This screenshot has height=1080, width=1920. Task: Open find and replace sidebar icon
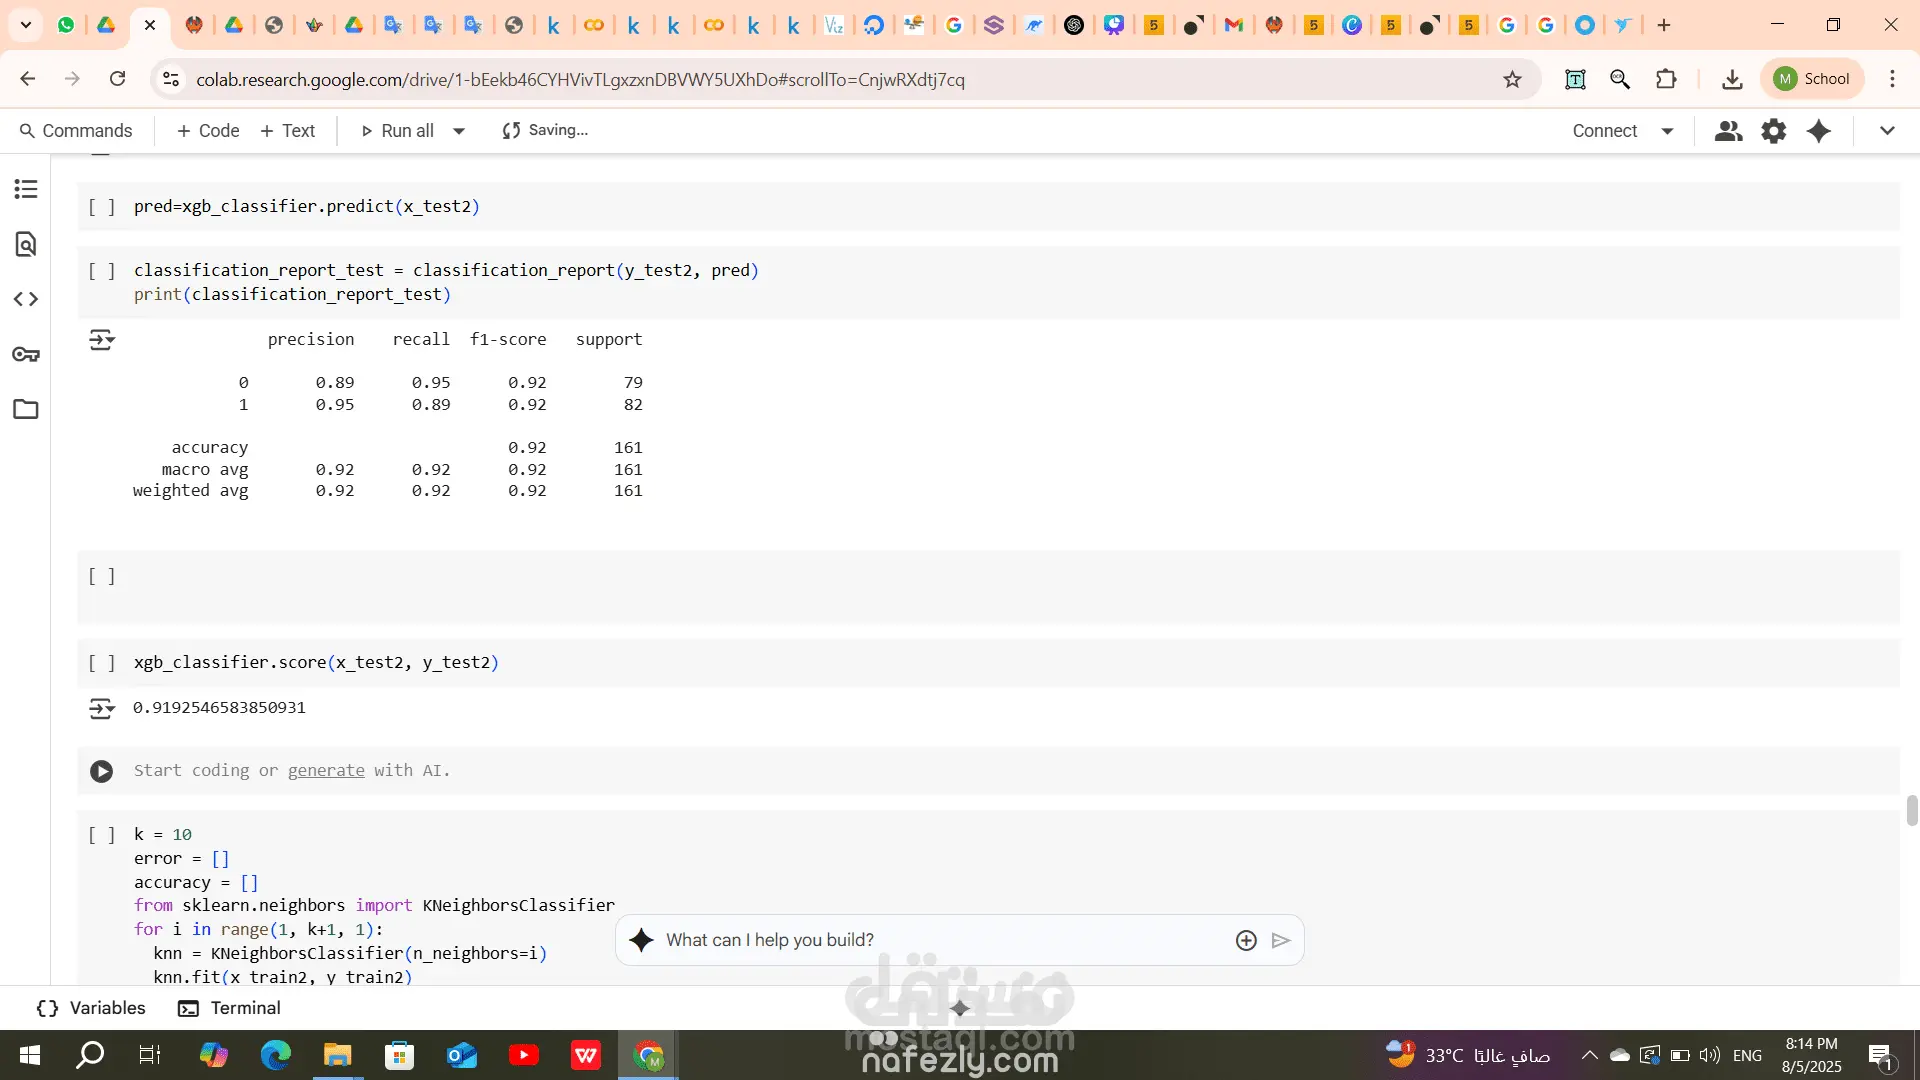pos(26,244)
